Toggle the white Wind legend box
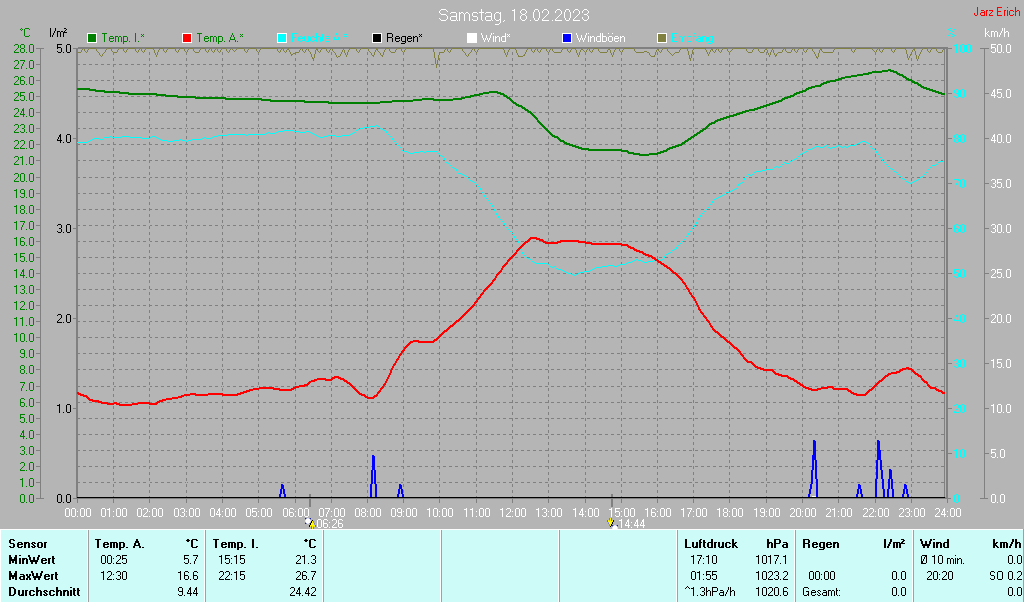1024x602 pixels. click(472, 38)
